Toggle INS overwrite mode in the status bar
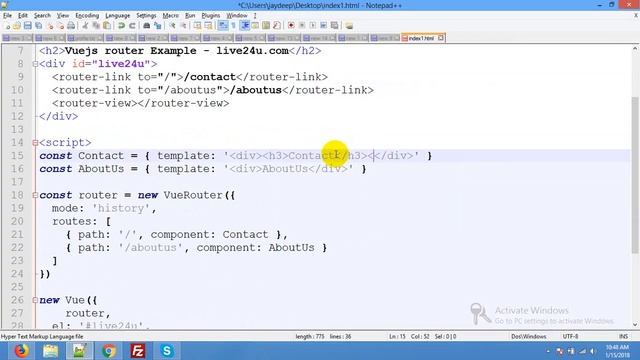The image size is (640, 360). pos(623,337)
